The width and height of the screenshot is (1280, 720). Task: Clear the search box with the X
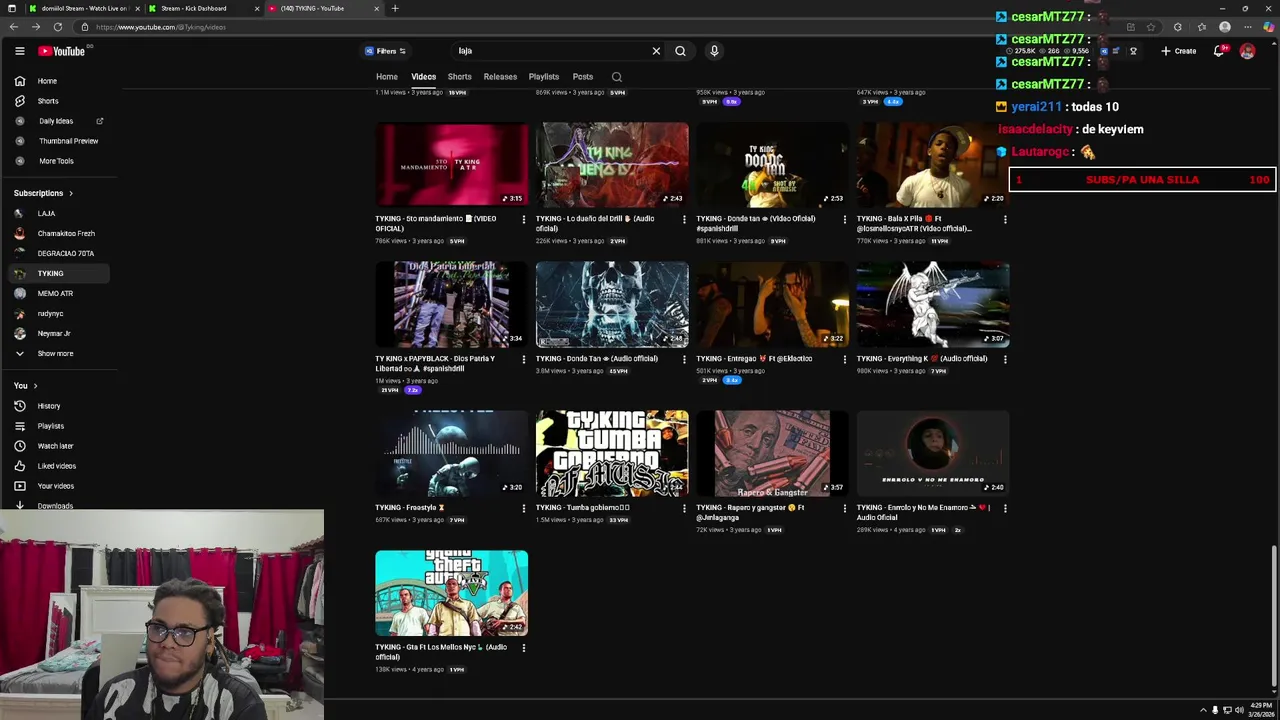(x=656, y=51)
